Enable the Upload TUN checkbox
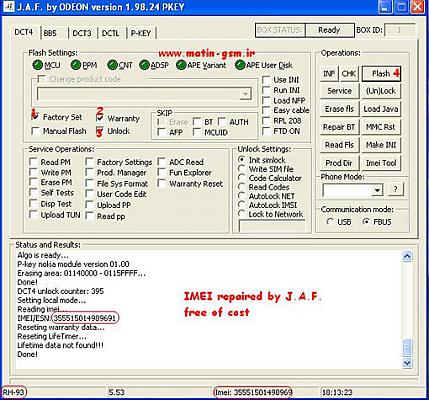The width and height of the screenshot is (429, 400). point(33,215)
